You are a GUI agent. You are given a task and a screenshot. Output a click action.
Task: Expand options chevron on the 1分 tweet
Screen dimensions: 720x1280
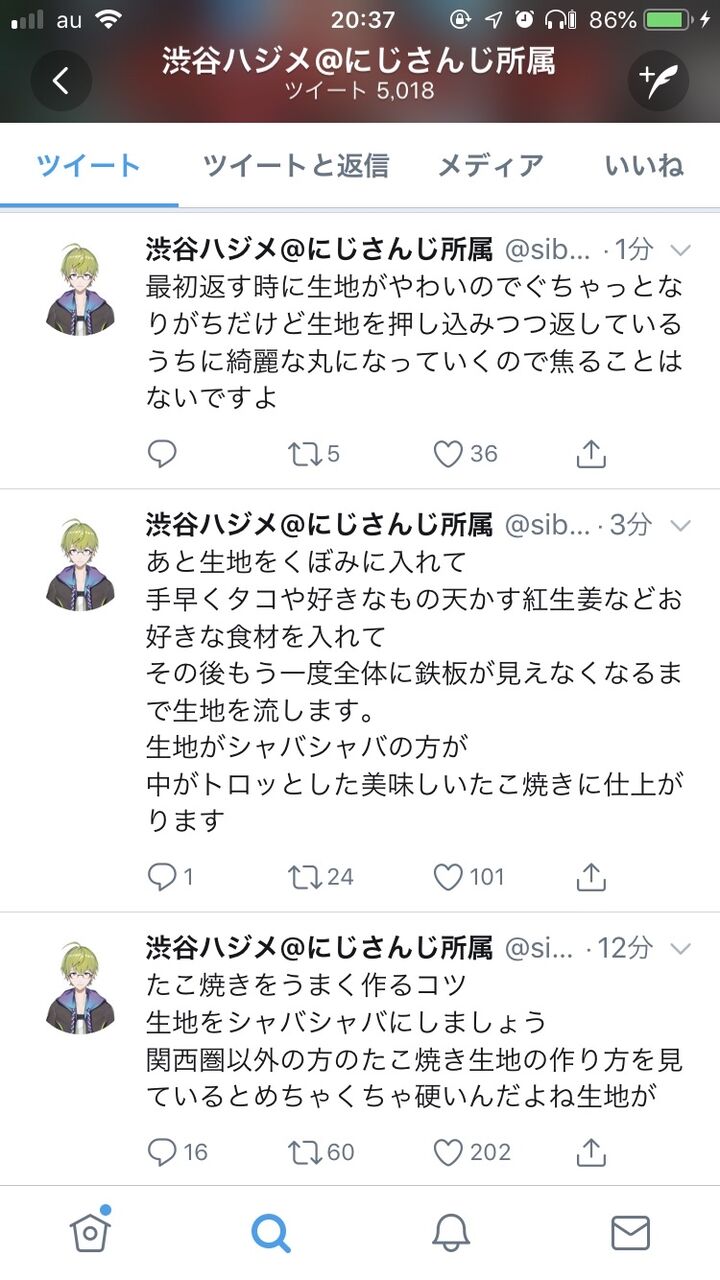coord(680,250)
